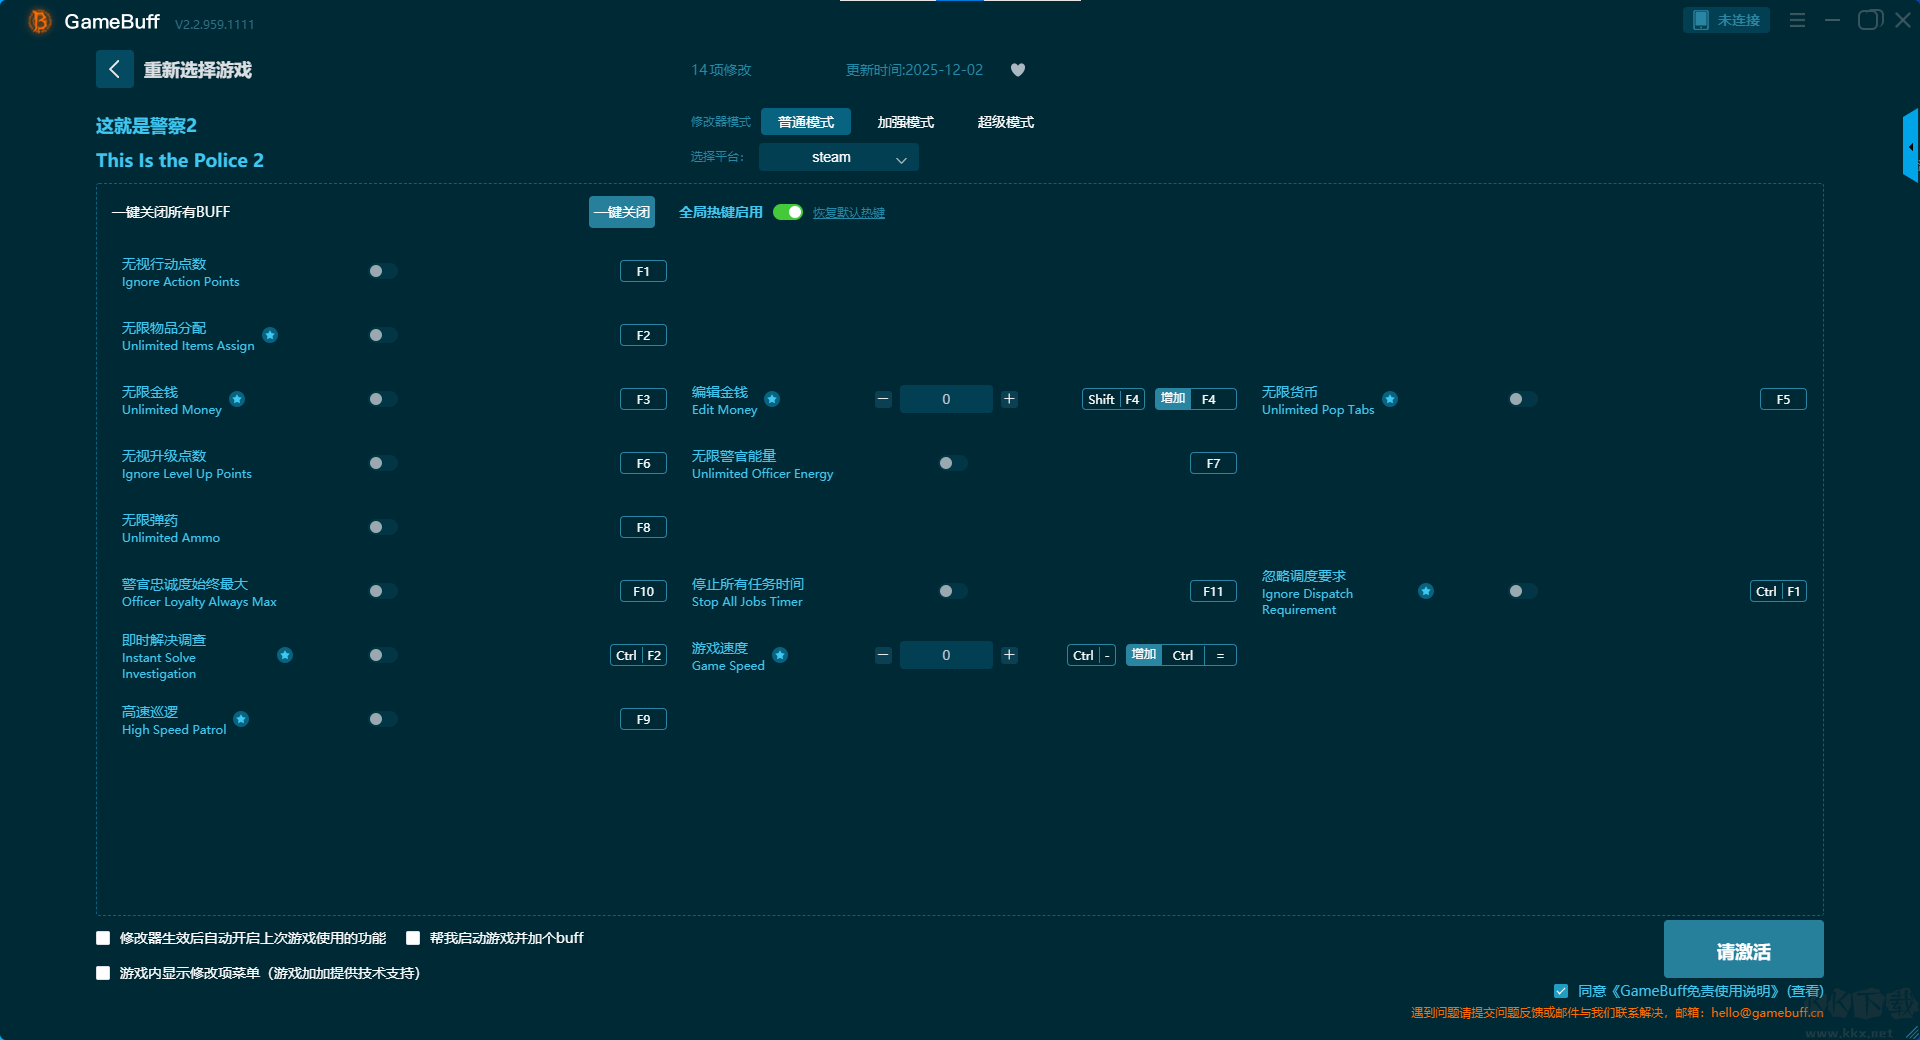Check the in-game cheat menu display checkbox
This screenshot has width=1920, height=1040.
tap(103, 973)
